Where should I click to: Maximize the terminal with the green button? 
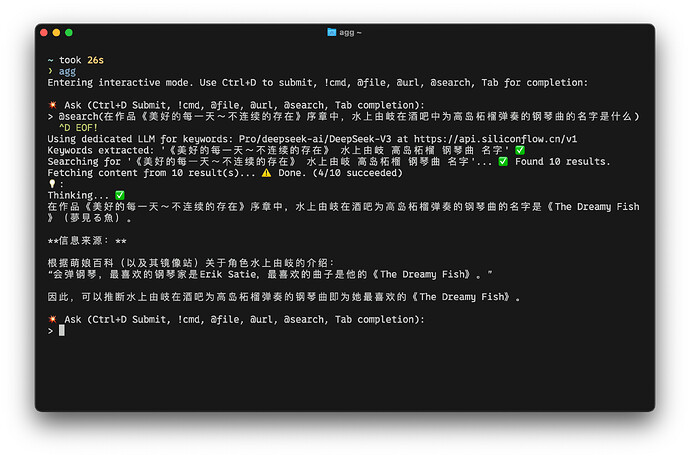click(x=69, y=33)
